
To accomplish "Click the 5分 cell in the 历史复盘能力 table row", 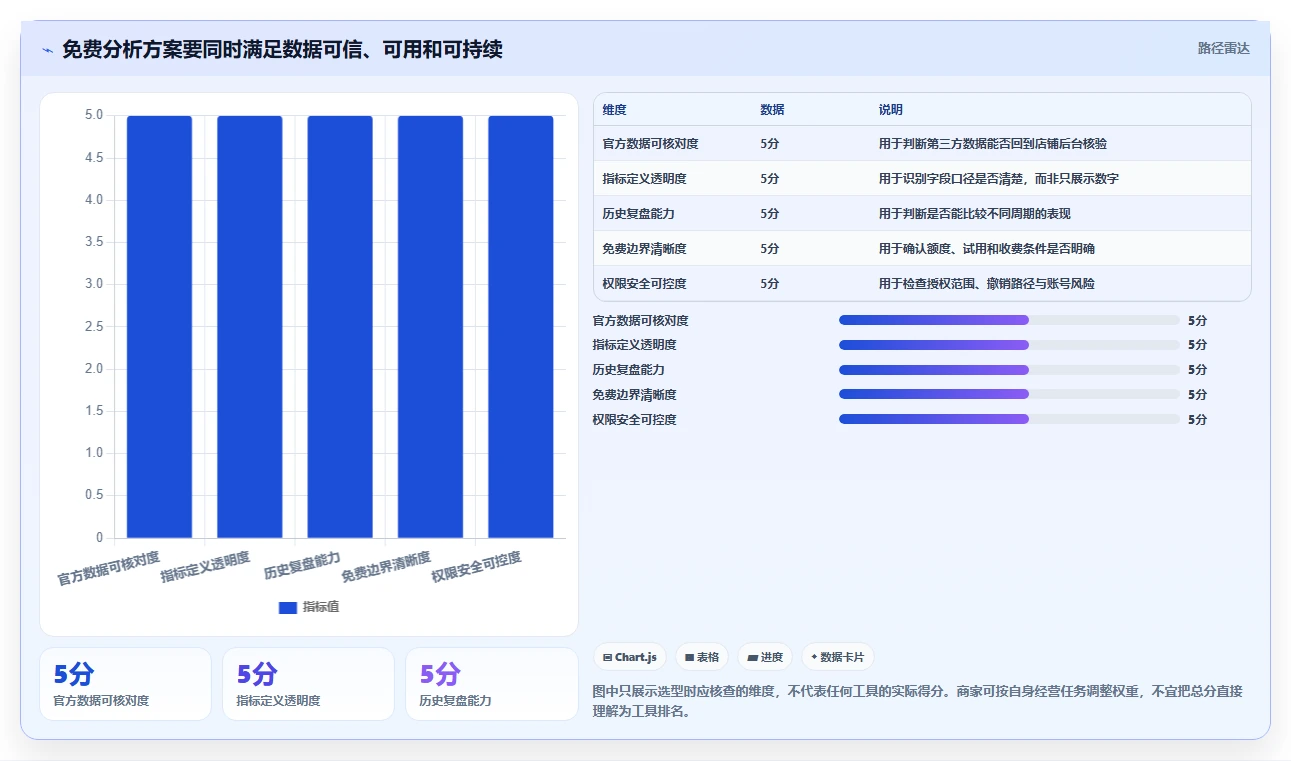I will pyautogui.click(x=769, y=214).
